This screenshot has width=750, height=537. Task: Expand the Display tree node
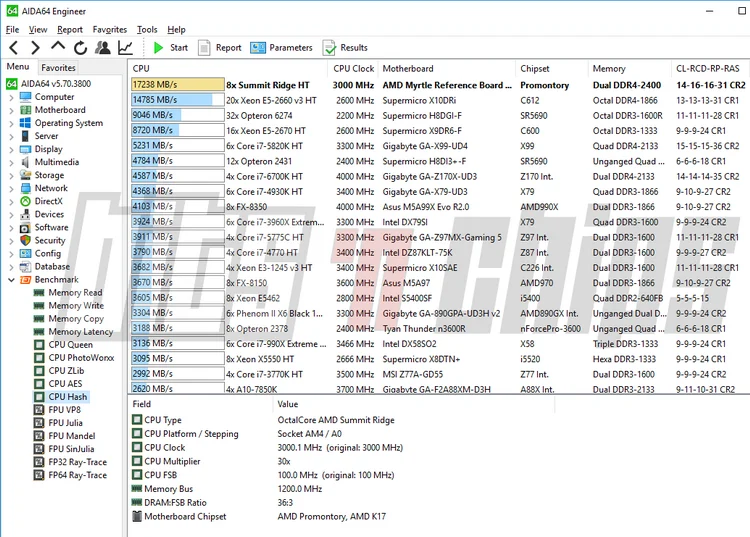tap(11, 149)
